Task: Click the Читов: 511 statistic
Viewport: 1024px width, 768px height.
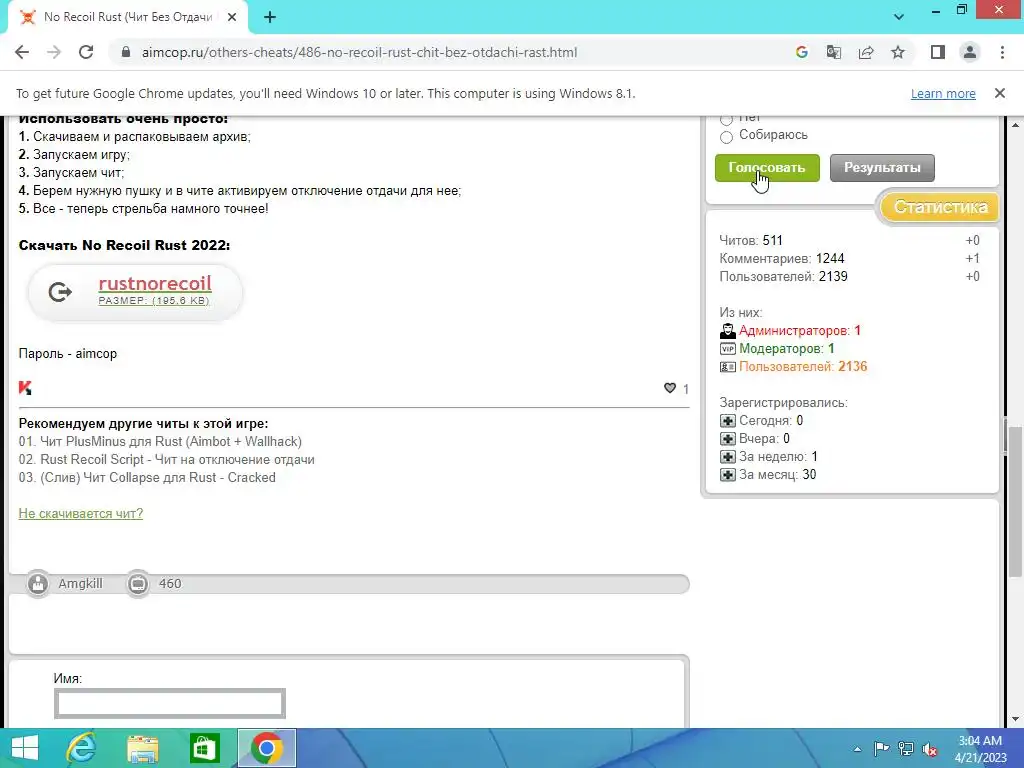Action: pyautogui.click(x=751, y=240)
